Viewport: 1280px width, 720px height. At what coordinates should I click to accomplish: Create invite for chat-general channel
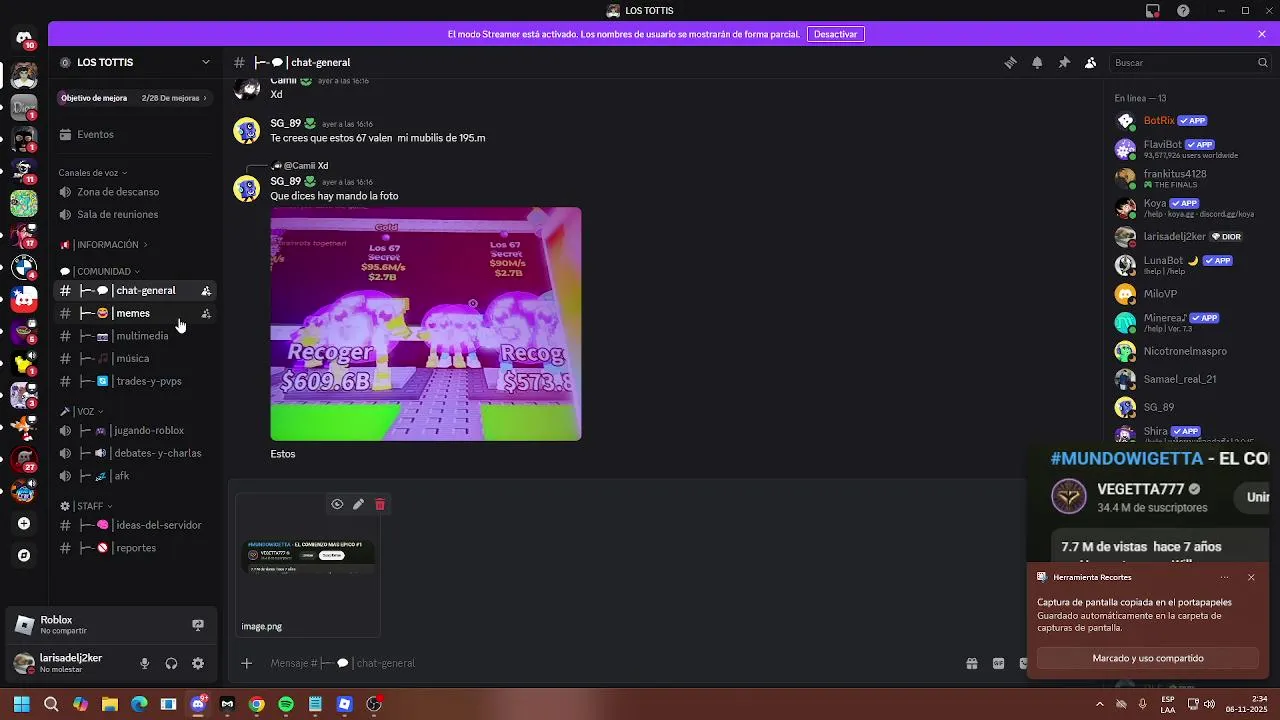point(206,291)
